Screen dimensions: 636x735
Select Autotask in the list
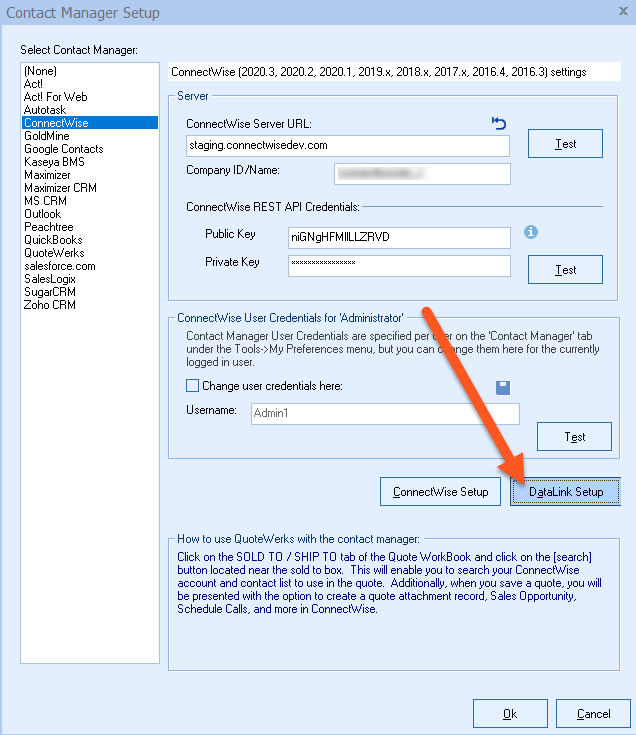click(x=90, y=110)
